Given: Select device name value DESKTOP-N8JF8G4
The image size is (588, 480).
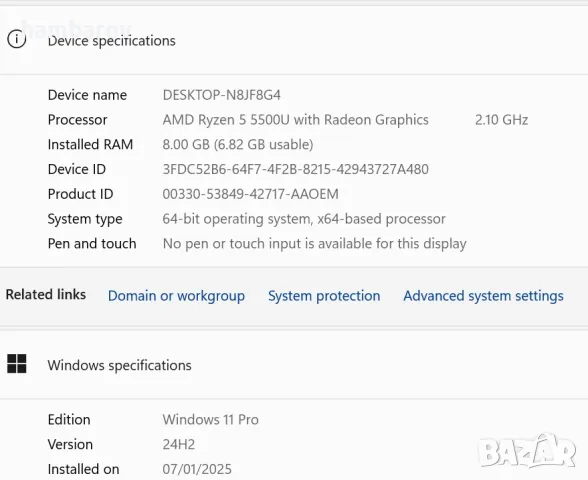Looking at the screenshot, I should tap(222, 95).
